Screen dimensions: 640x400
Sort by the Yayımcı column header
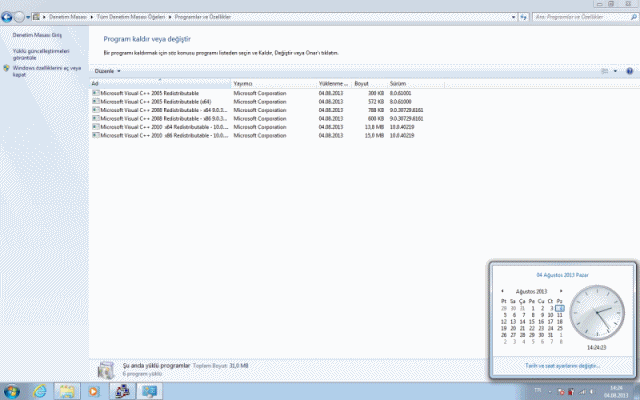[273, 83]
